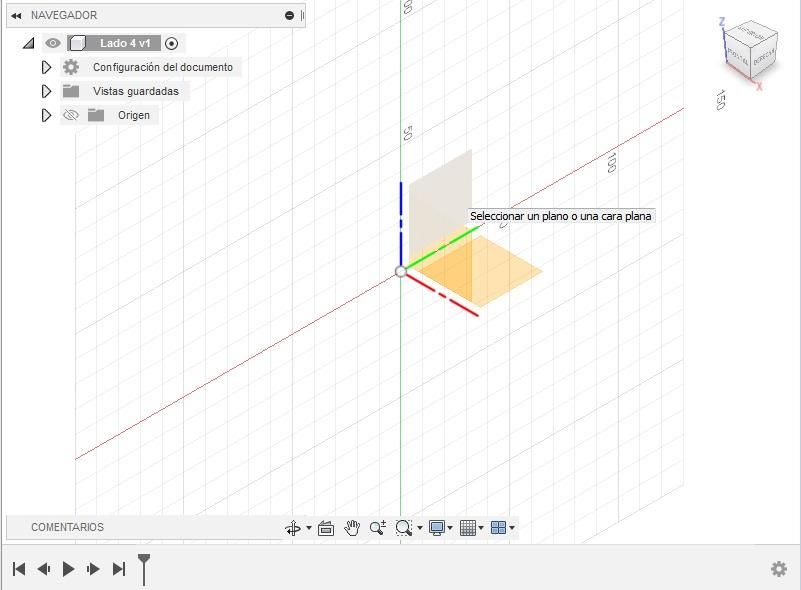Click the Look At tool icon
Screen dimensions: 801x590
tap(326, 528)
